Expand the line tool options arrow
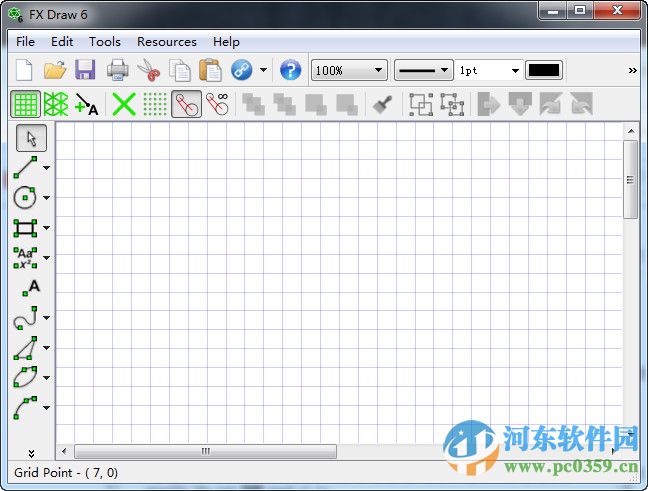The height and width of the screenshot is (491, 648). click(x=46, y=168)
